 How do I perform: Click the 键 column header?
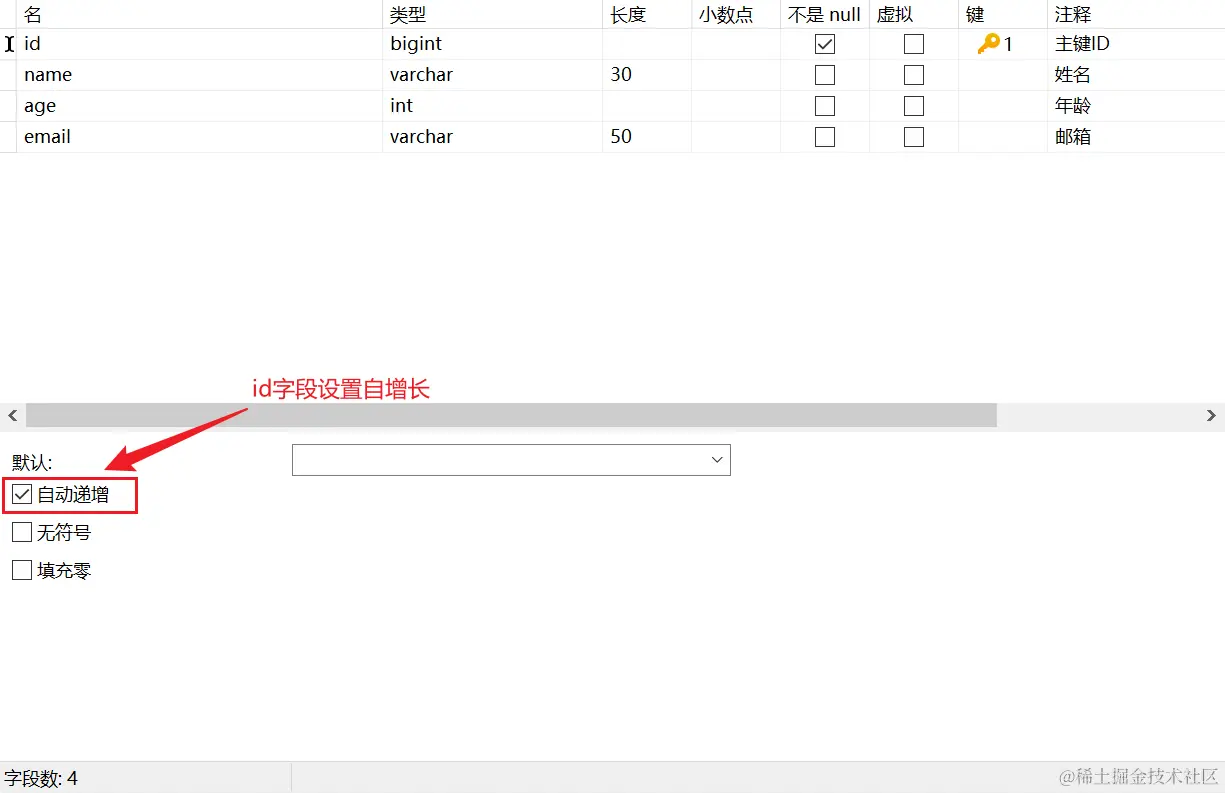tap(1003, 14)
